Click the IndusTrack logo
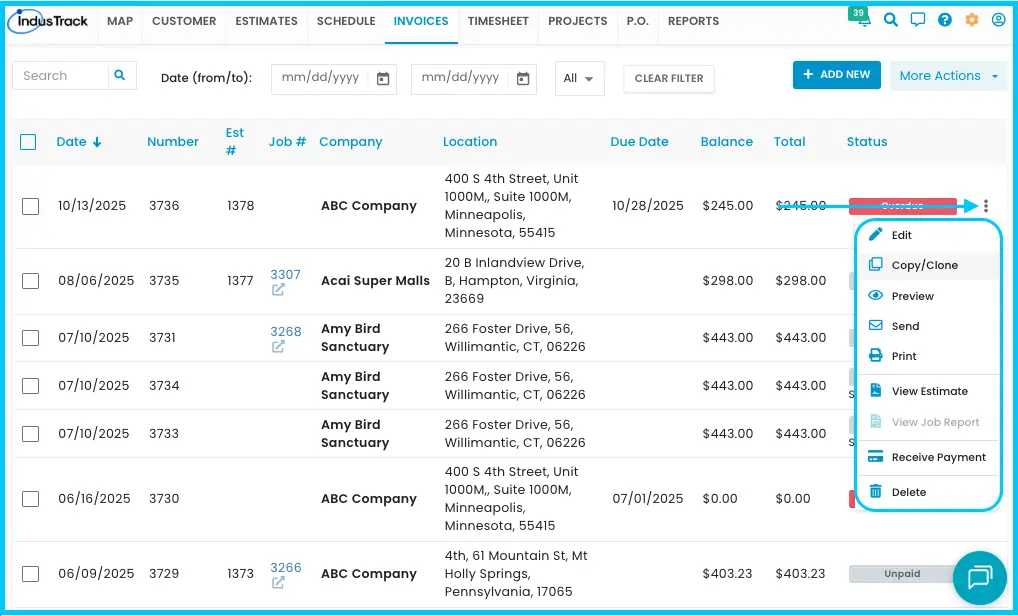The width and height of the screenshot is (1018, 616). pyautogui.click(x=47, y=21)
